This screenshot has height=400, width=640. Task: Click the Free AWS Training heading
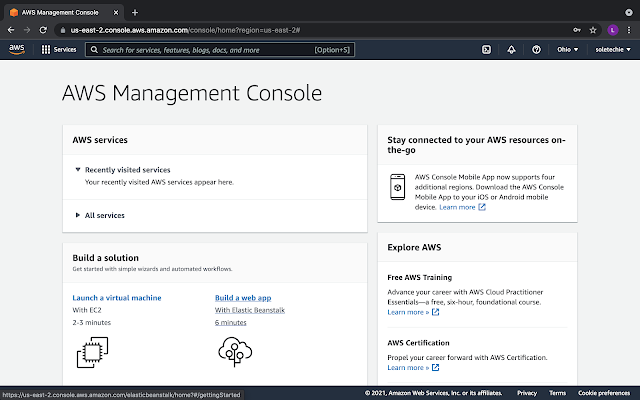420,278
